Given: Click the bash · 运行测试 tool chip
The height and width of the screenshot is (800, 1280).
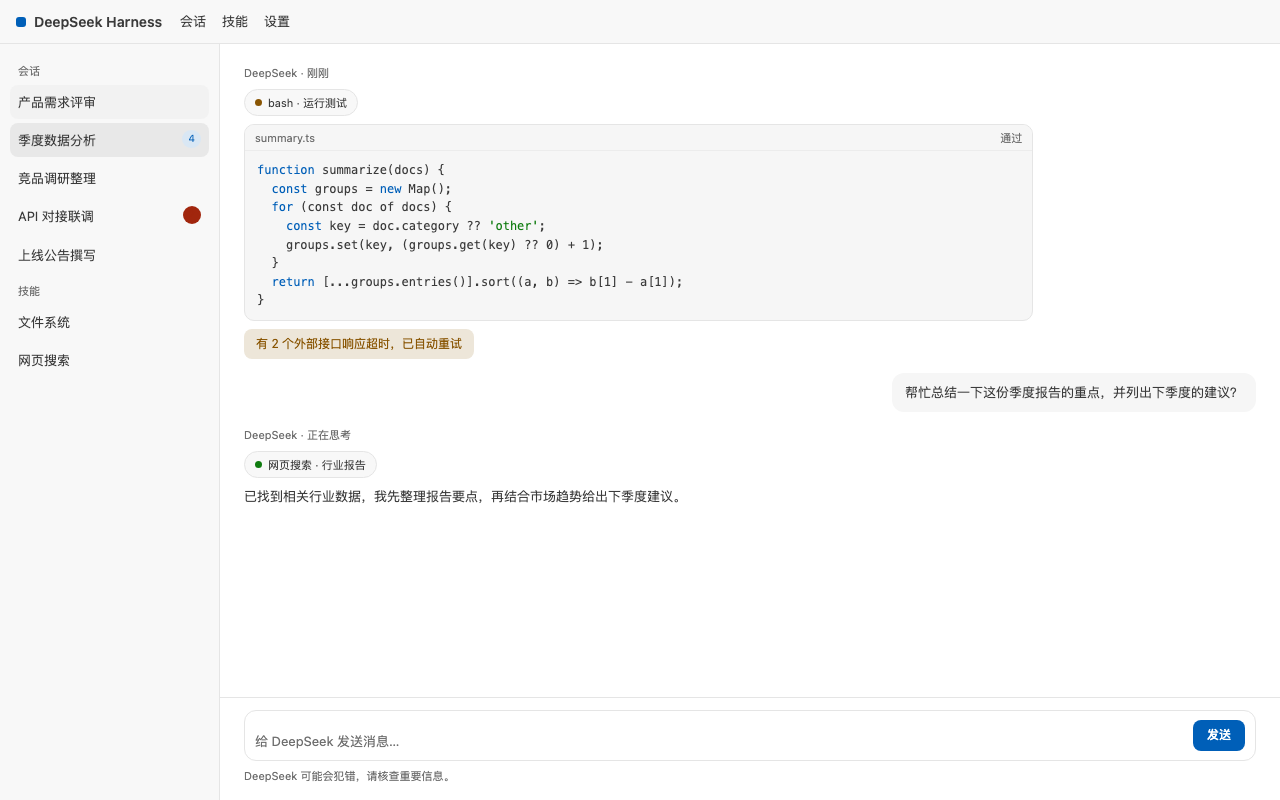Looking at the screenshot, I should (x=301, y=103).
